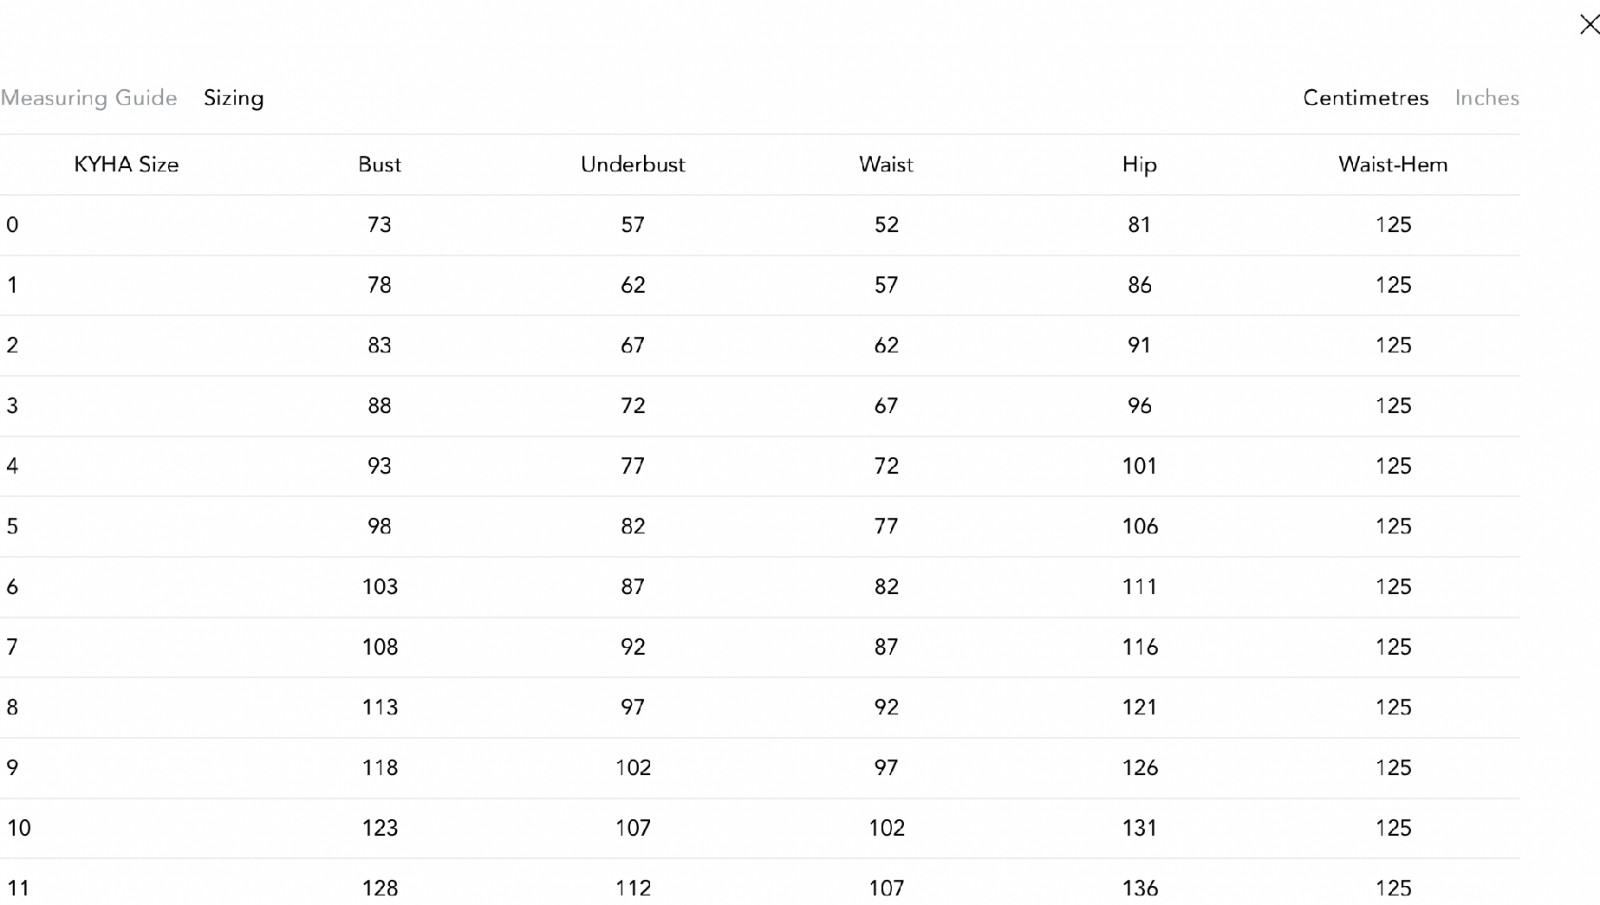
Task: Click the Waist-Hem column header
Action: tap(1393, 165)
